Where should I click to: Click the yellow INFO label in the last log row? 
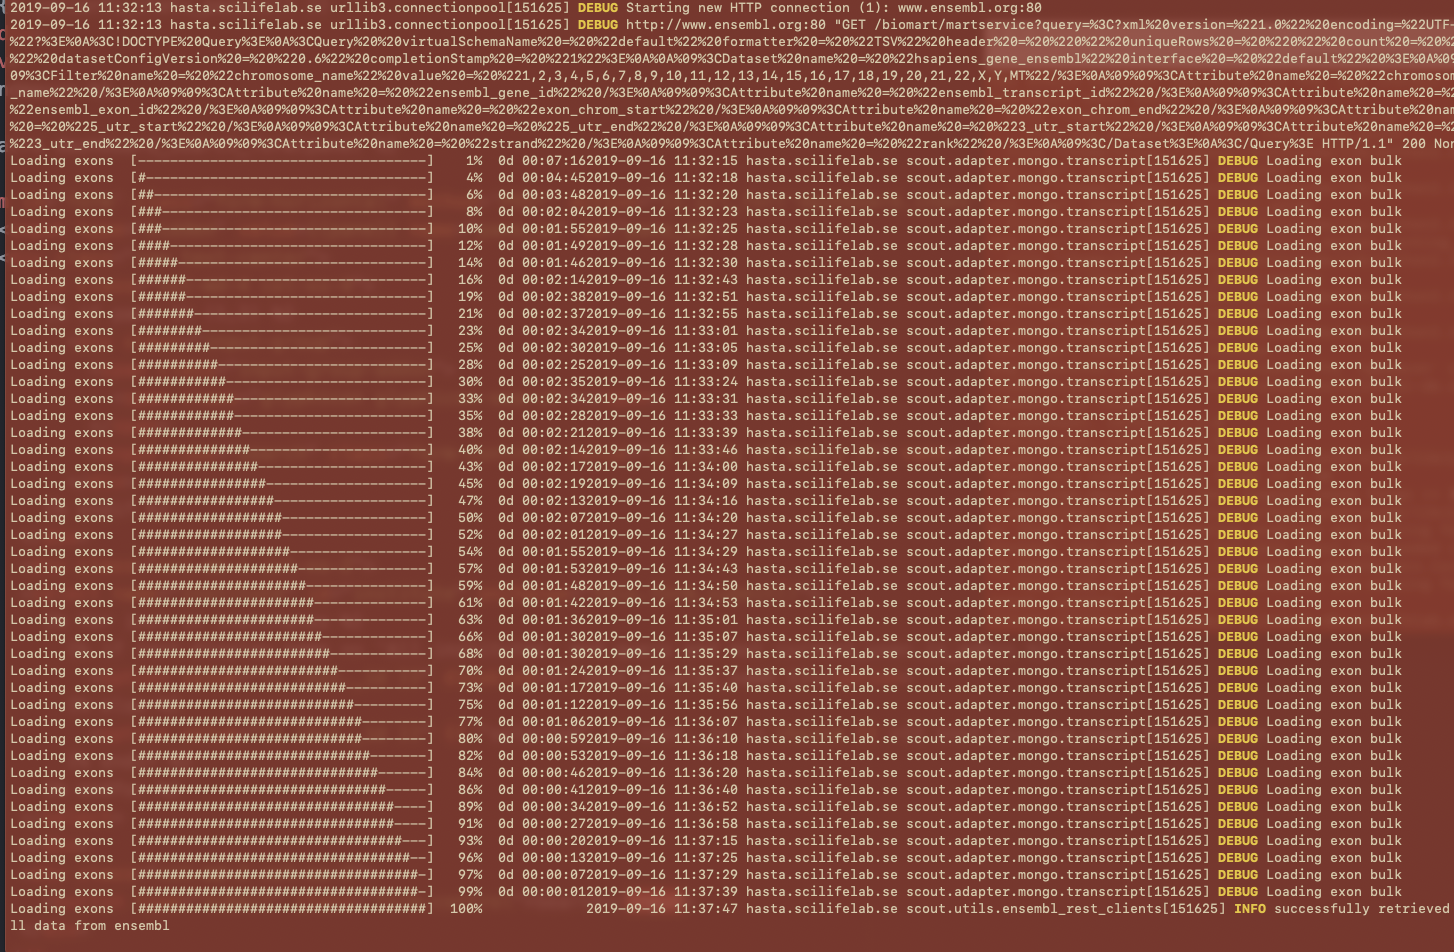tap(1249, 909)
